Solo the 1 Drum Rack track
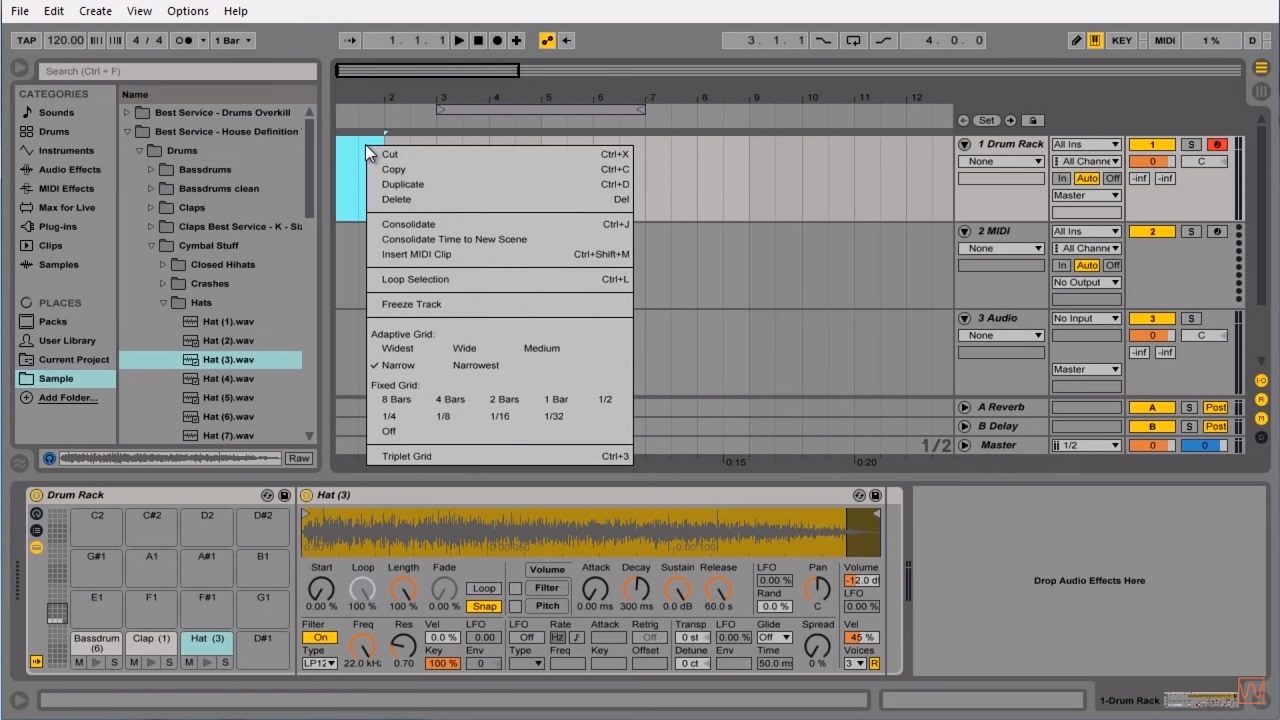The height and width of the screenshot is (720, 1280). pyautogui.click(x=1190, y=145)
